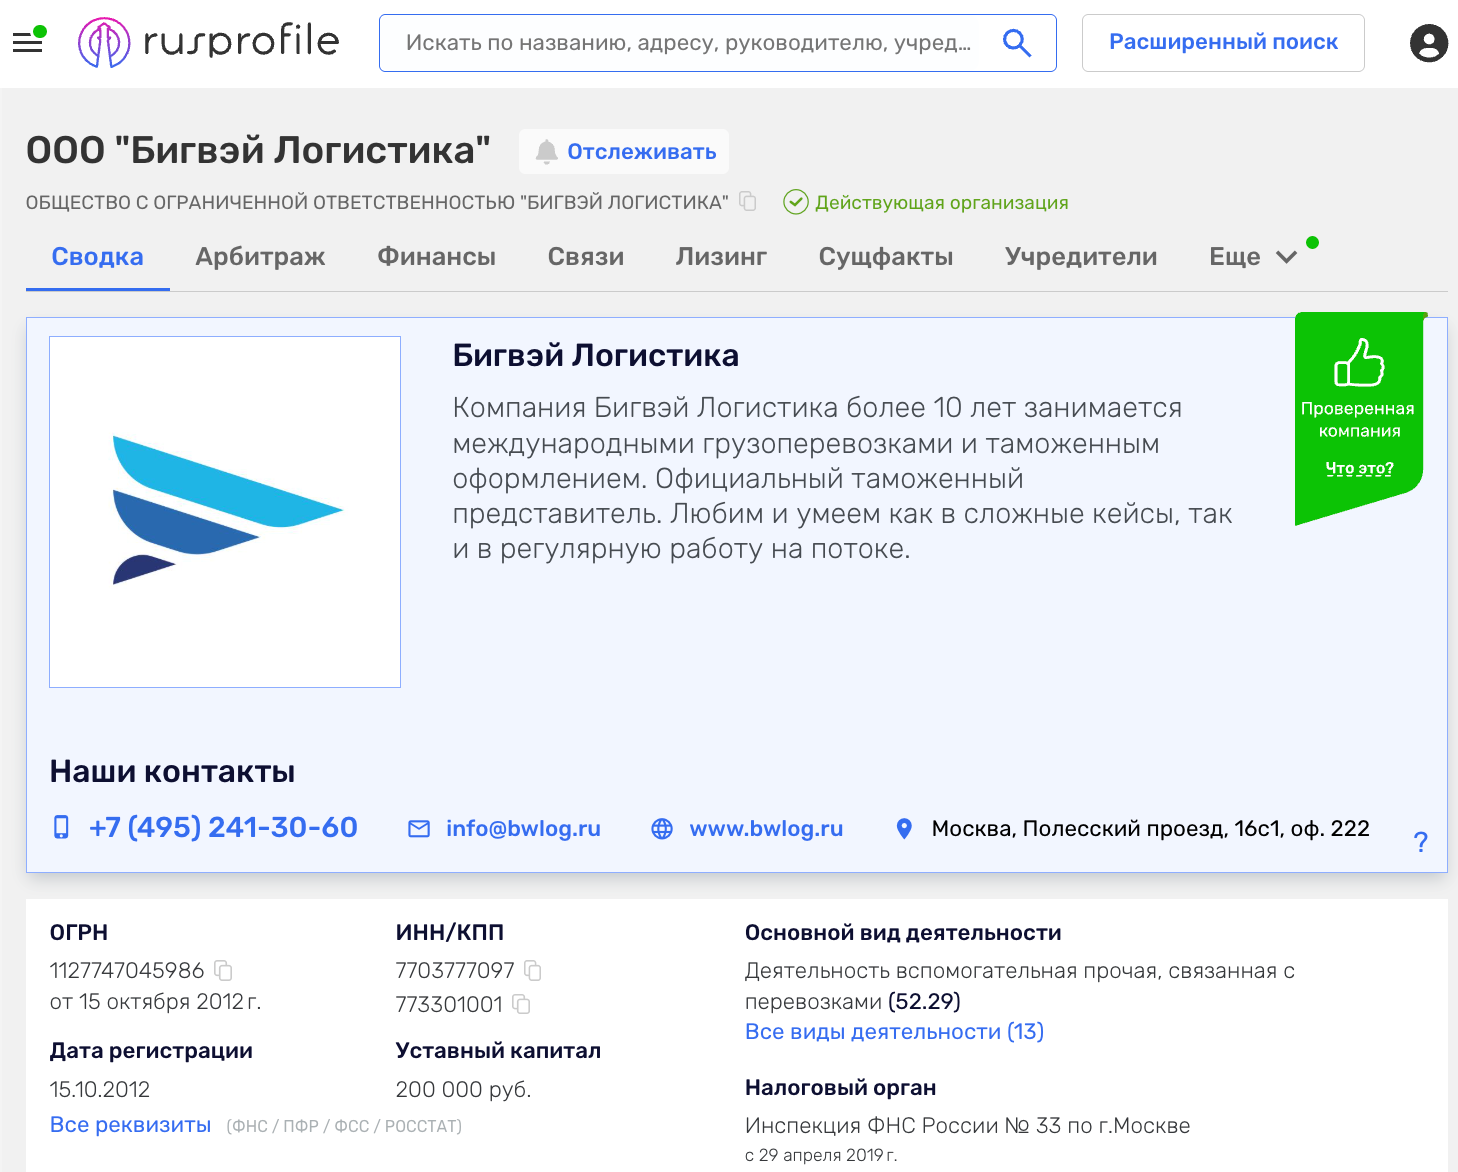The image size is (1458, 1172).
Task: Click the Бигвэй Логистика company logo image
Action: click(x=225, y=512)
